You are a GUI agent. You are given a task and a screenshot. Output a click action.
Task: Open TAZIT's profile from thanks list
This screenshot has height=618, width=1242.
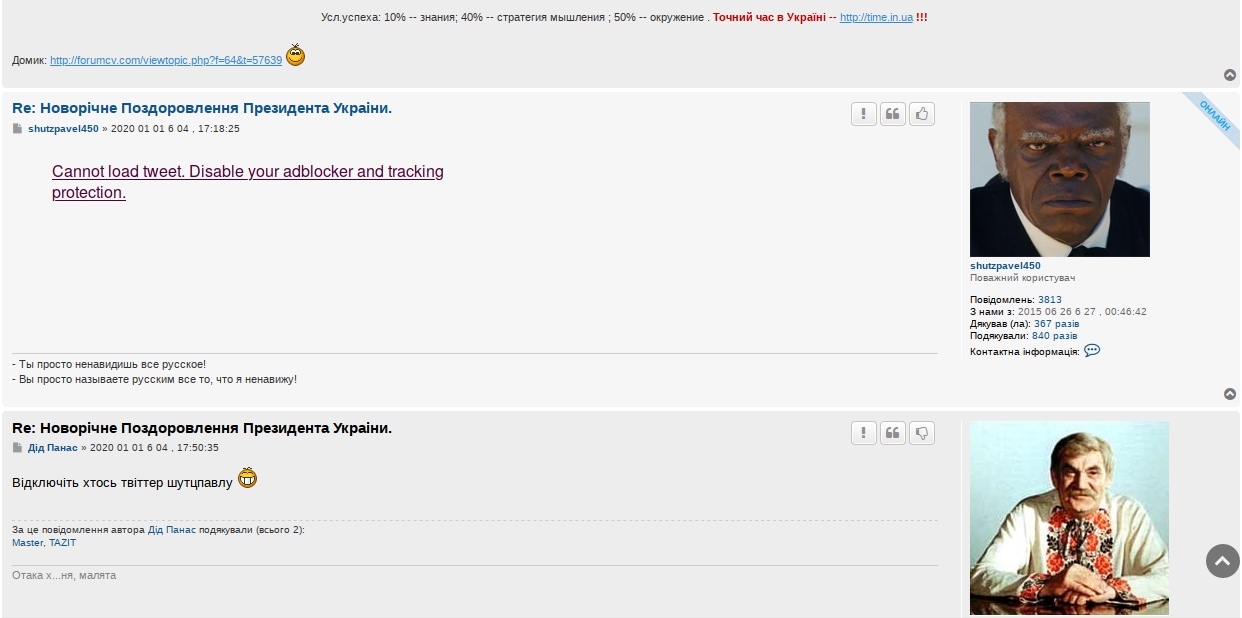62,543
